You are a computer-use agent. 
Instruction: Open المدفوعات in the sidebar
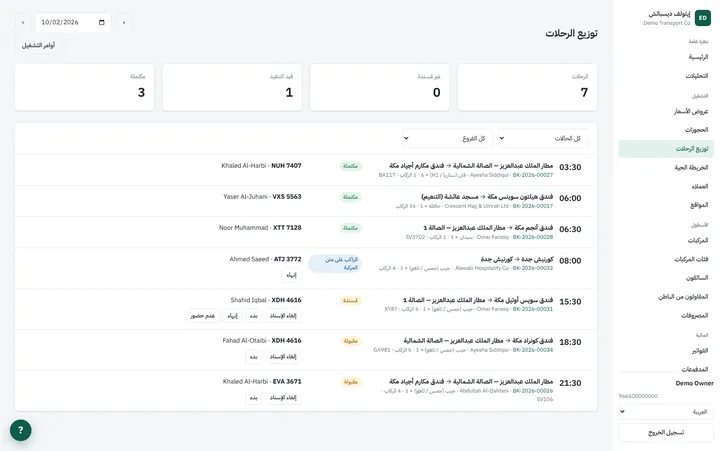coord(666,369)
